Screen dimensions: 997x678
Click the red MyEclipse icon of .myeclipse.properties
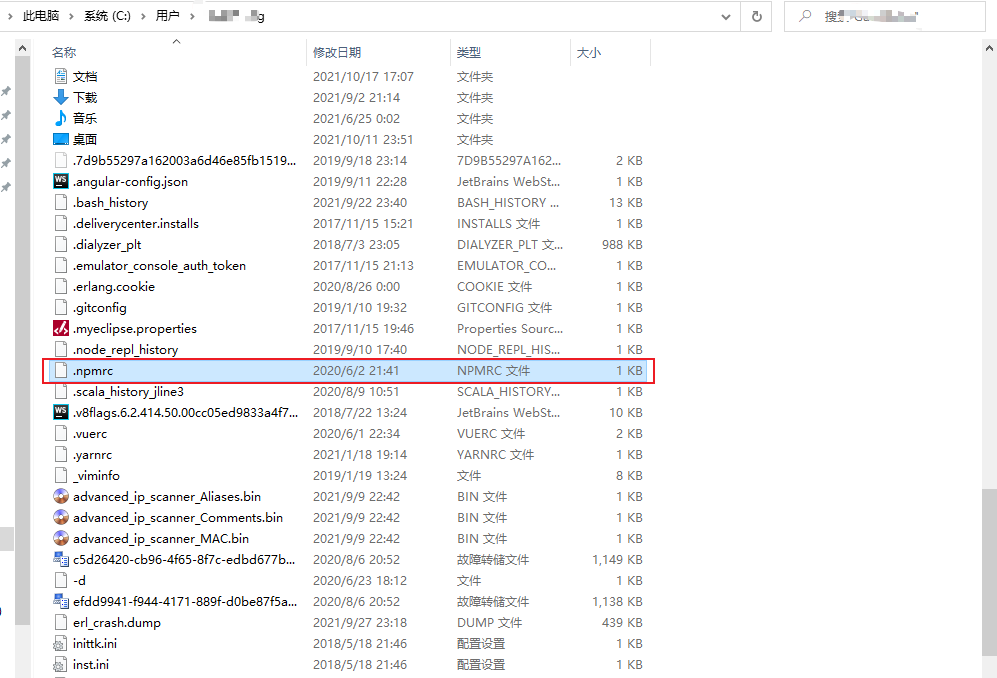tap(59, 328)
